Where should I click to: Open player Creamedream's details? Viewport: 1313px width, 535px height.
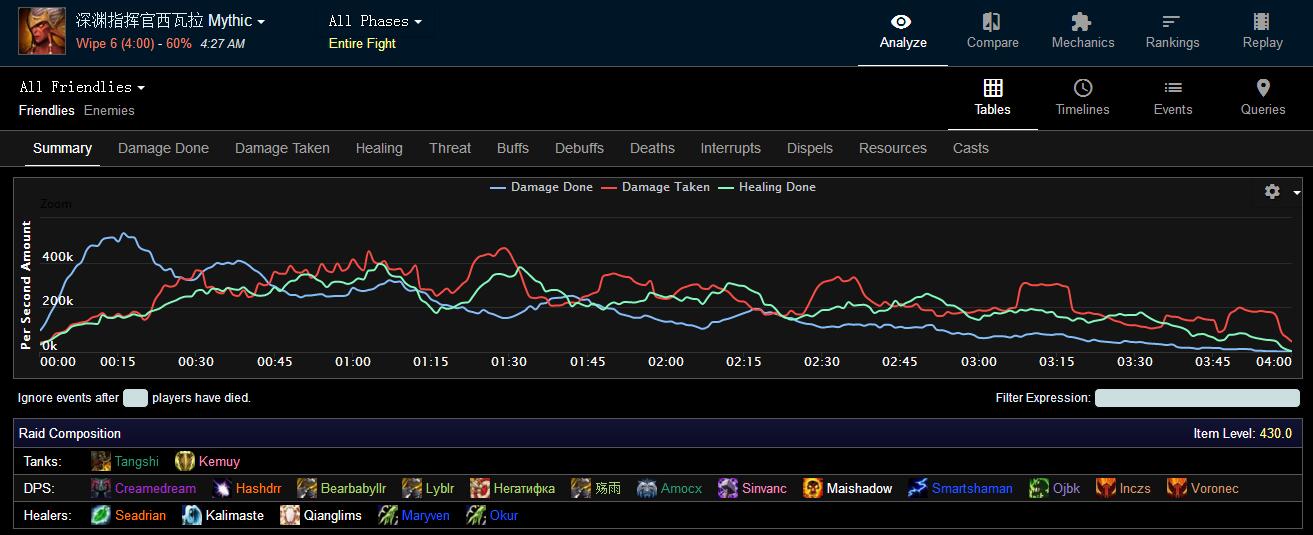click(x=155, y=488)
